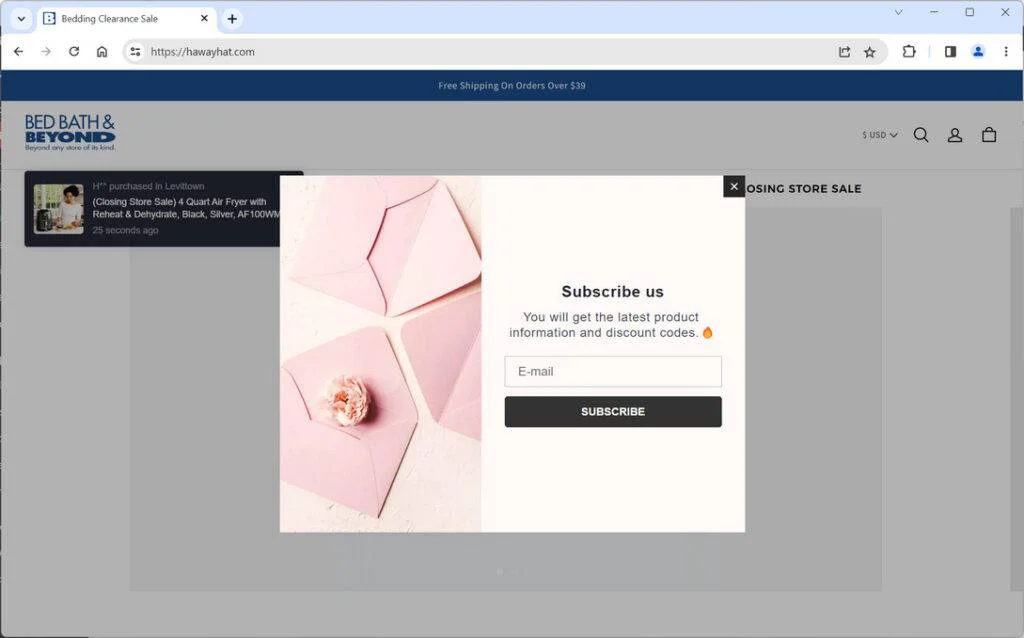The image size is (1024, 638).
Task: Click the Bed Bath & Beyond logo
Action: tap(70, 133)
